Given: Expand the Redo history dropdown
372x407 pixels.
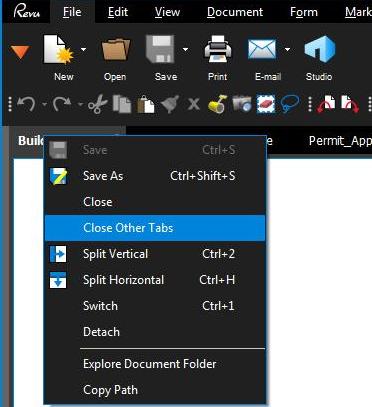Looking at the screenshot, I should point(80,104).
